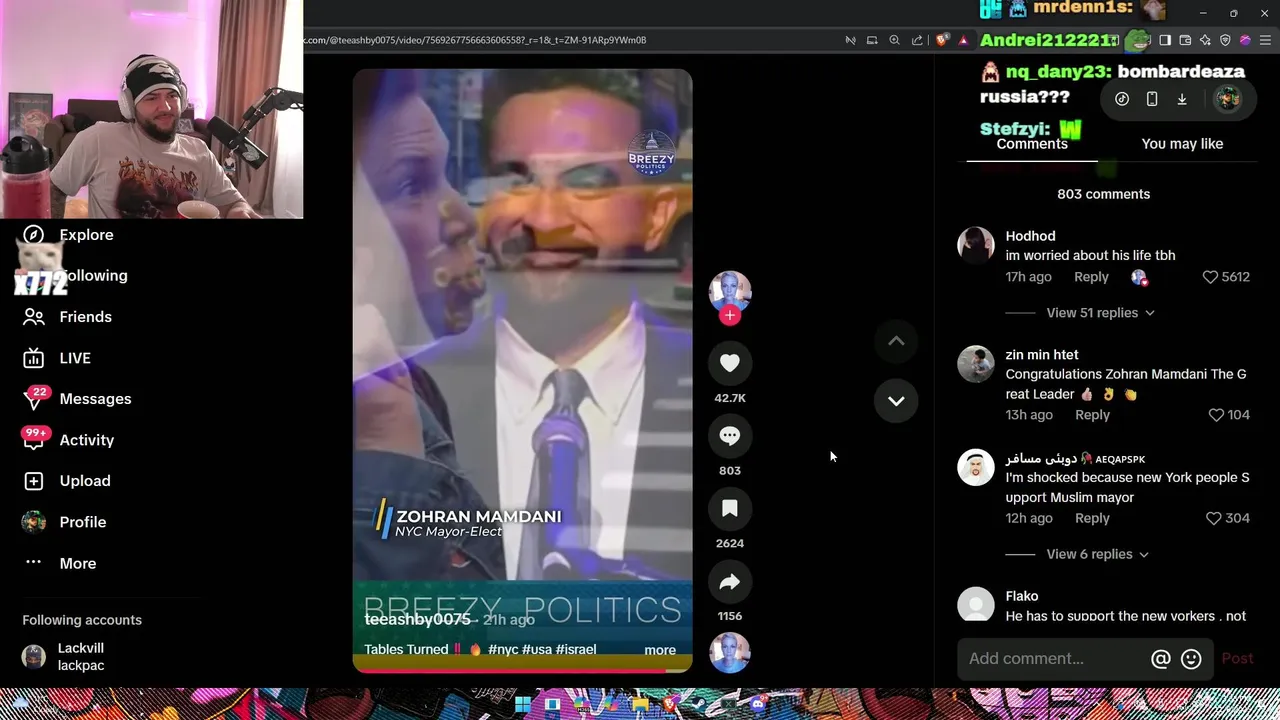Bookmark the video to favorites
The height and width of the screenshot is (720, 1280).
point(730,508)
